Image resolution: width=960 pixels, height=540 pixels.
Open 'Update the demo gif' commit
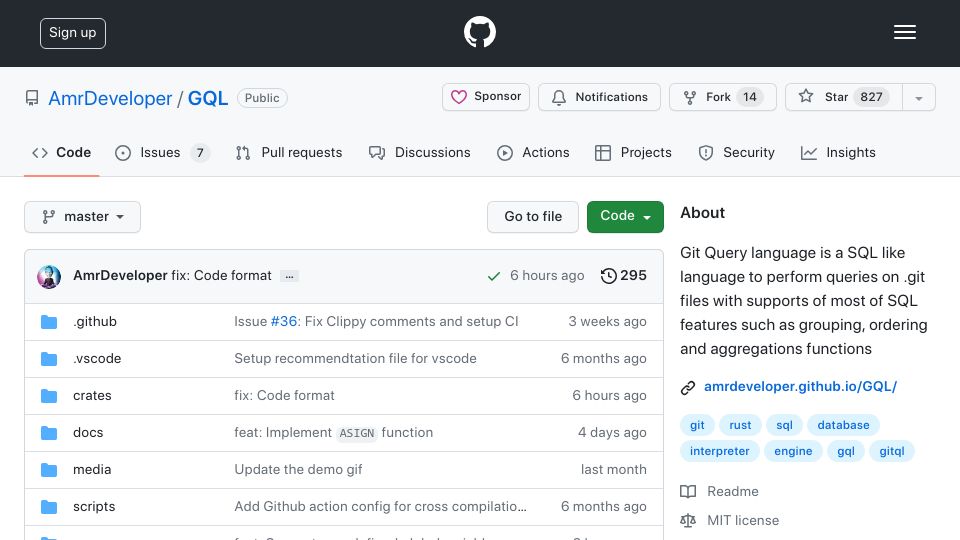[298, 470]
